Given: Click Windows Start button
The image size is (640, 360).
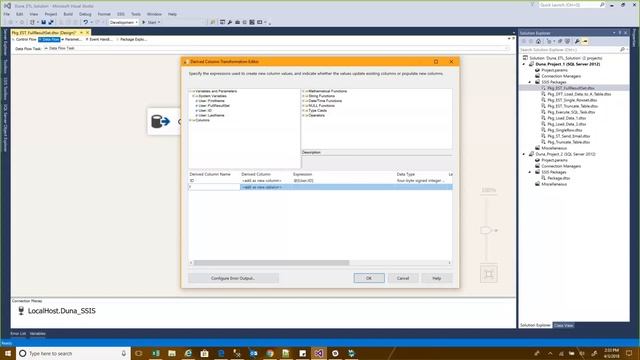Looking at the screenshot, I should tap(7, 353).
